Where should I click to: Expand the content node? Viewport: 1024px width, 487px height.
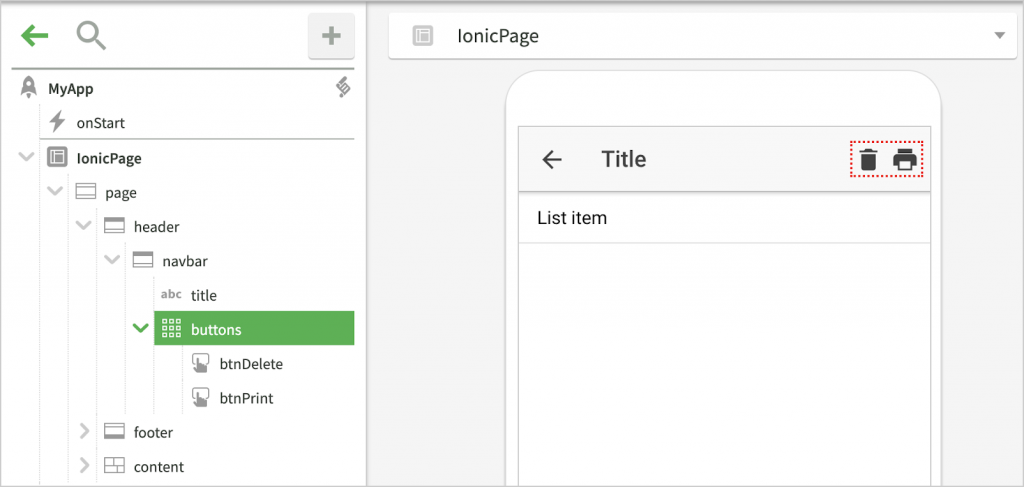pyautogui.click(x=84, y=466)
